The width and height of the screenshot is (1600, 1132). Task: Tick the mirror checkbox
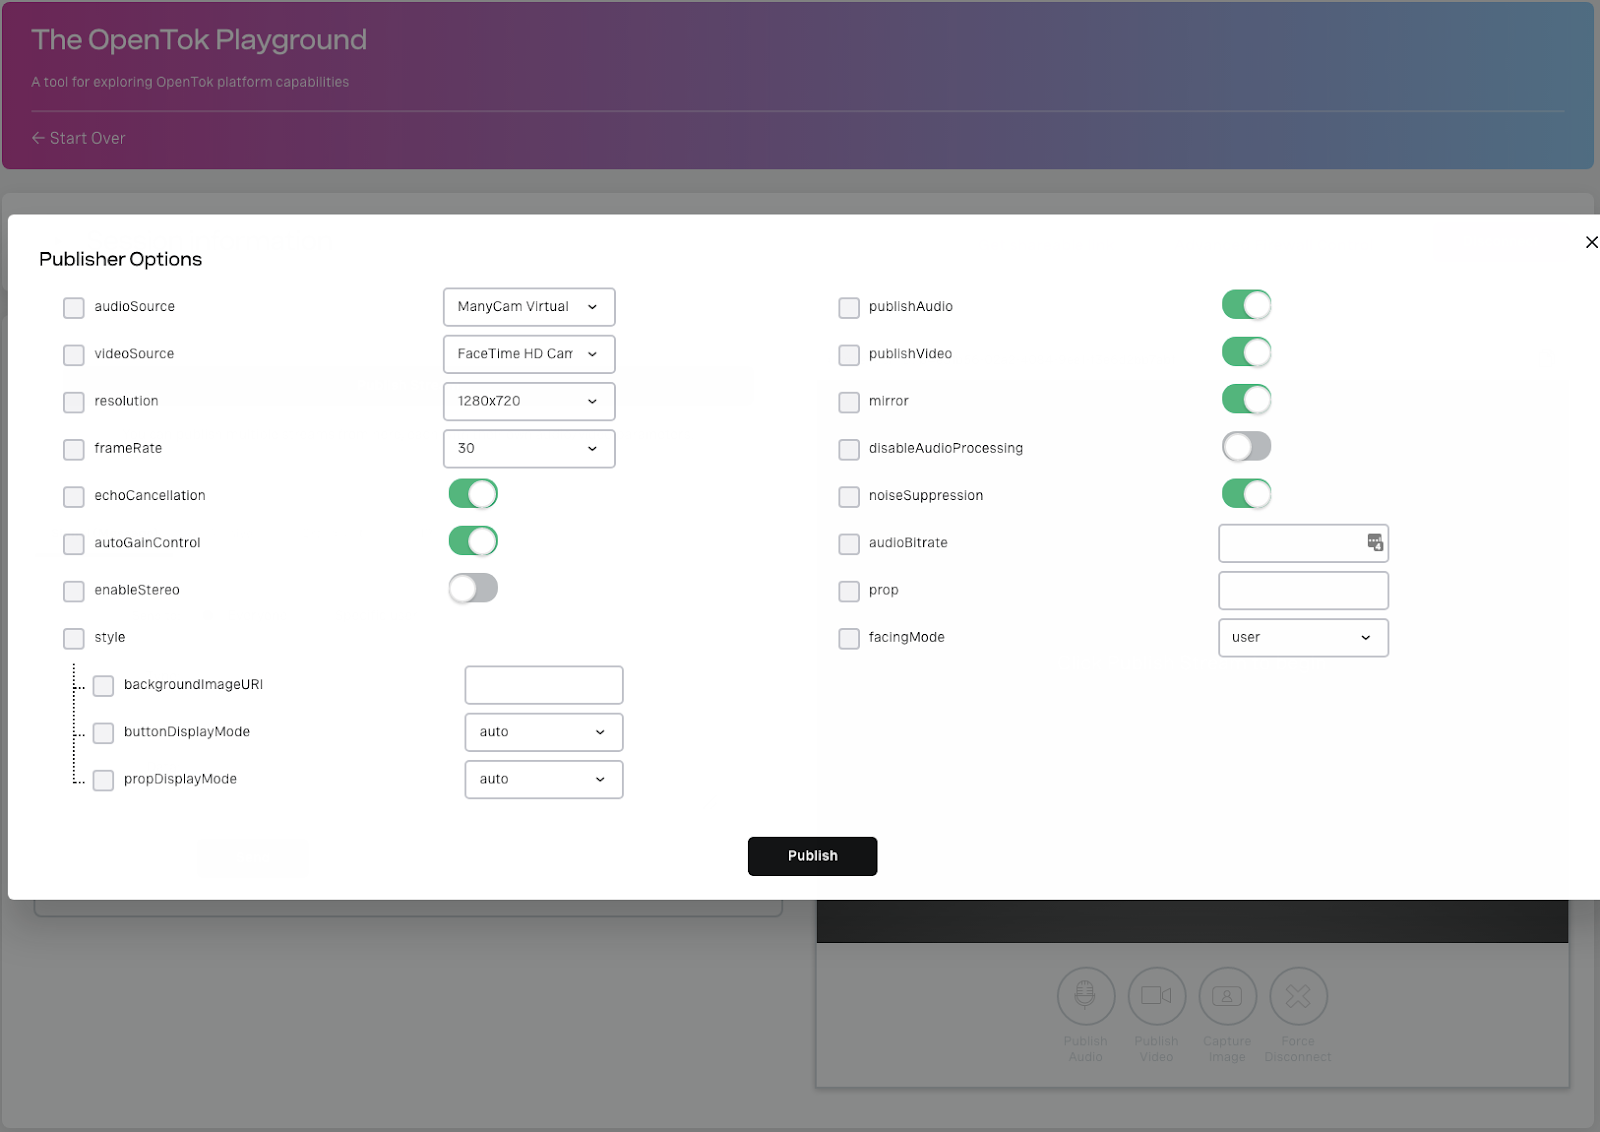coord(849,402)
